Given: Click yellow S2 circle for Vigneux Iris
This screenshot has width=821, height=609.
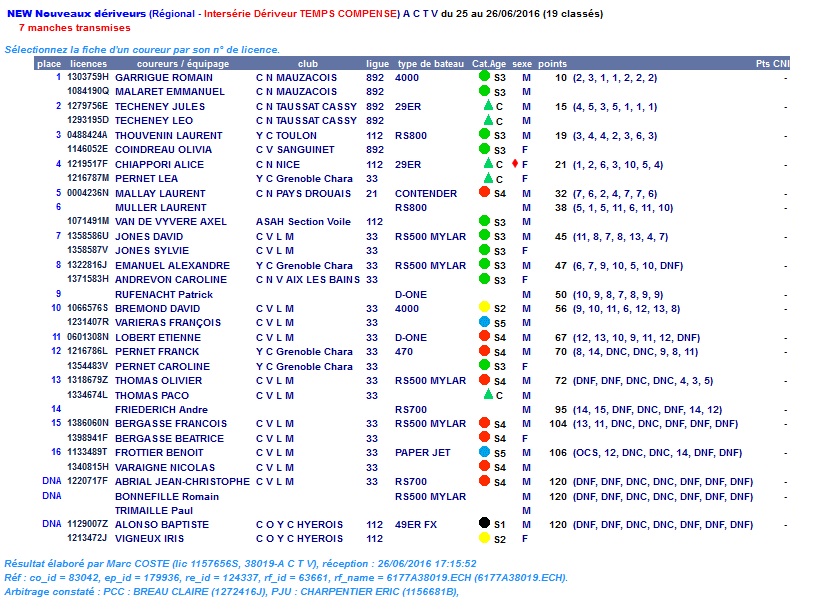Looking at the screenshot, I should pyautogui.click(x=484, y=537).
